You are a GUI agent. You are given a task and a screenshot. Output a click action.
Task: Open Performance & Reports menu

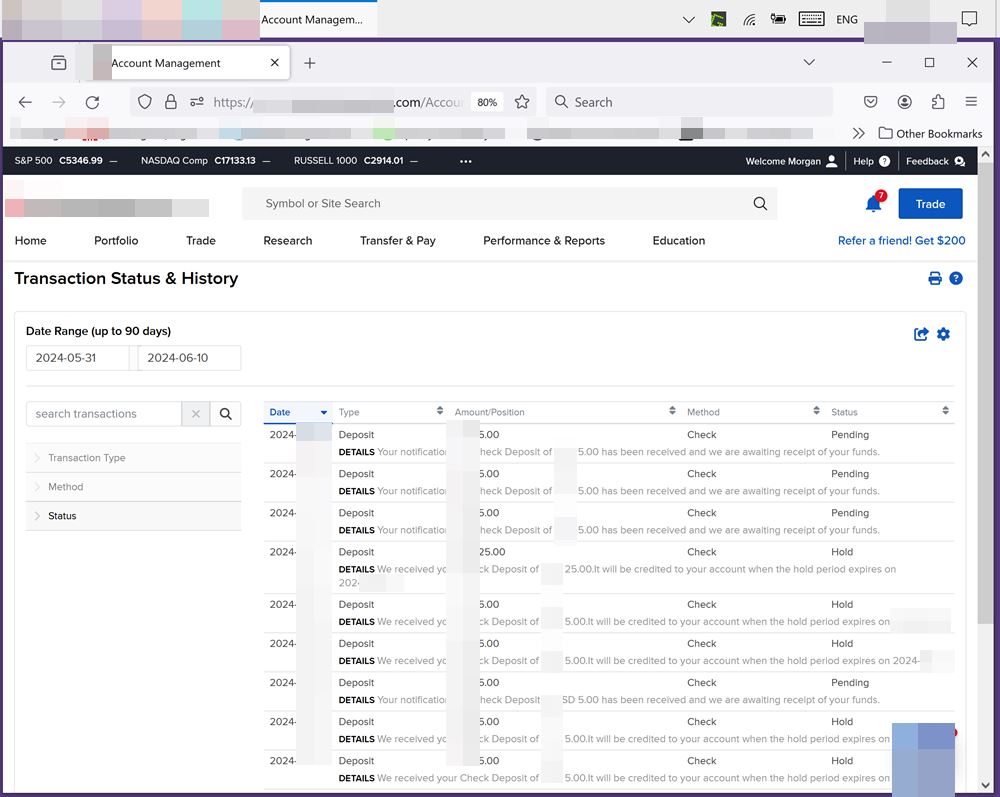pos(544,240)
